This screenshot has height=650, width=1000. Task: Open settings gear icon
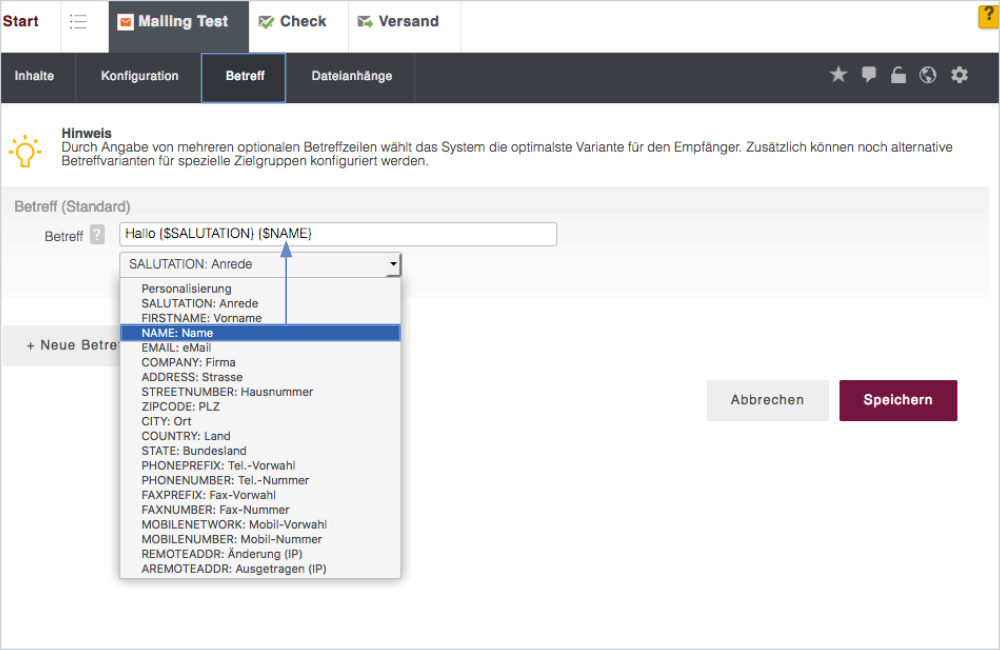(959, 75)
